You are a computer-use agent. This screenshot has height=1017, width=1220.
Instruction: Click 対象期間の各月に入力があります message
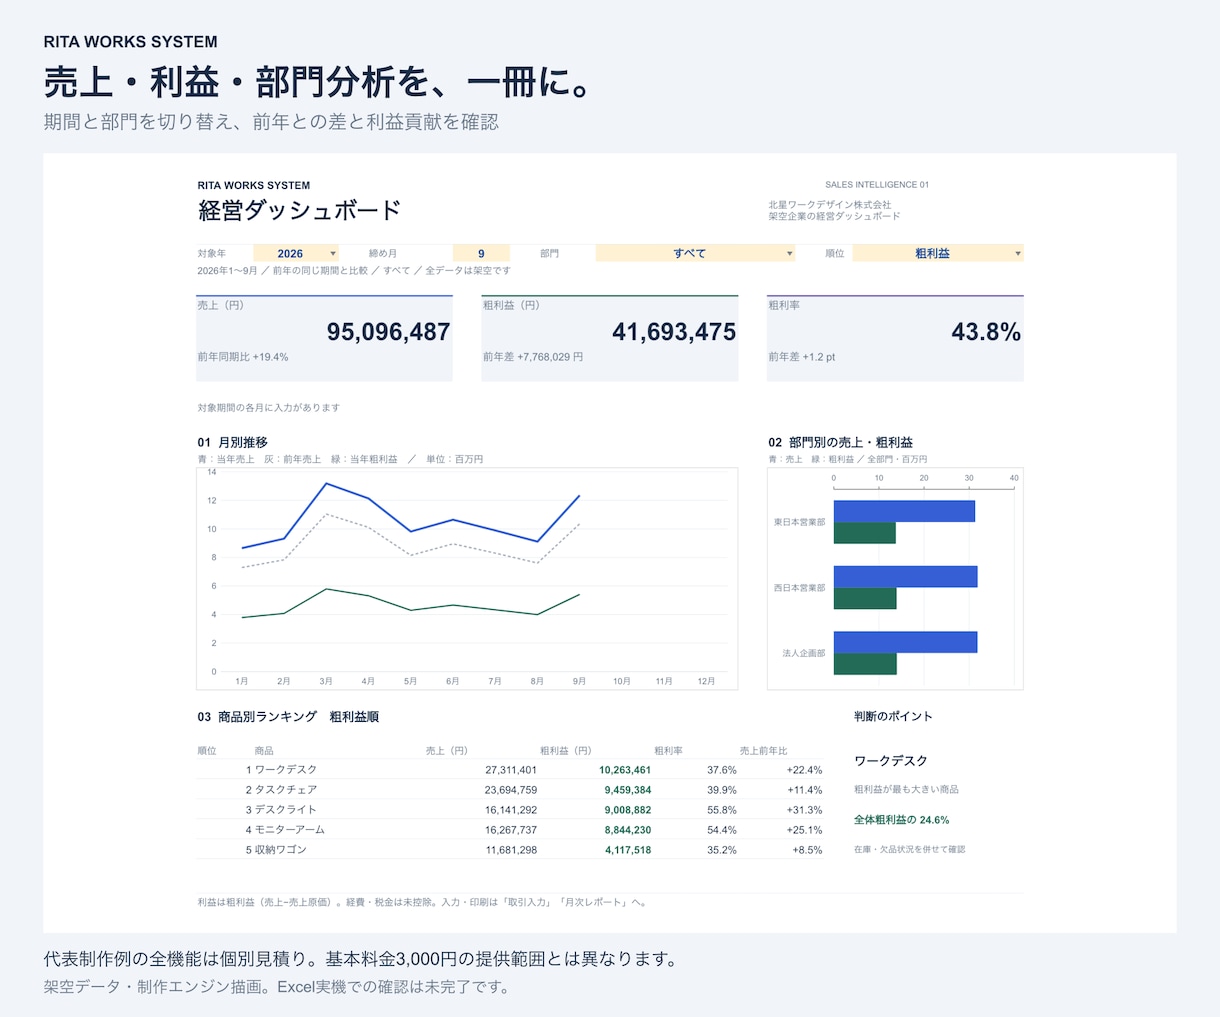269,407
